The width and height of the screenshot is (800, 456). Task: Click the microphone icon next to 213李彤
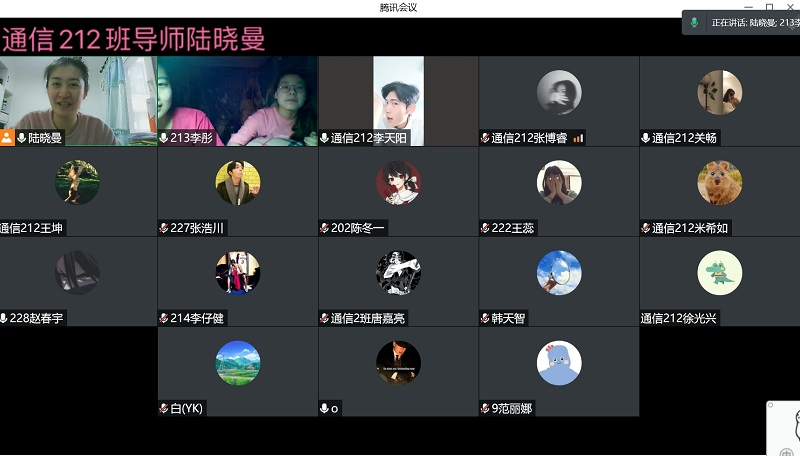tap(164, 138)
